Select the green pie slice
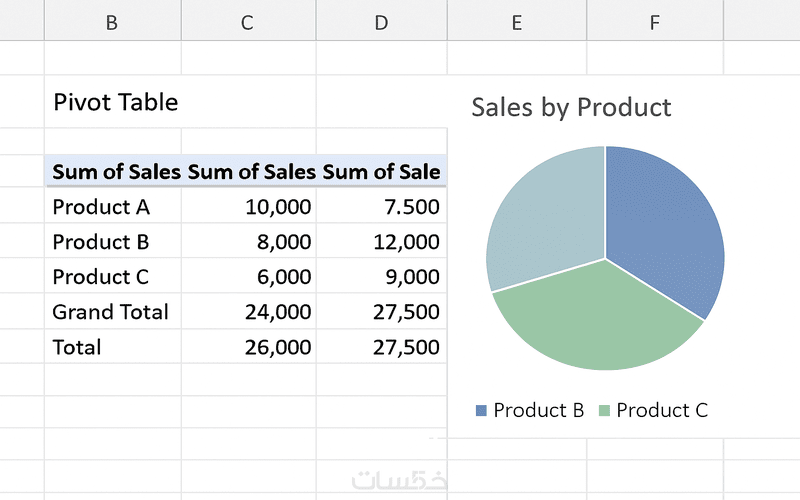 [x=590, y=320]
